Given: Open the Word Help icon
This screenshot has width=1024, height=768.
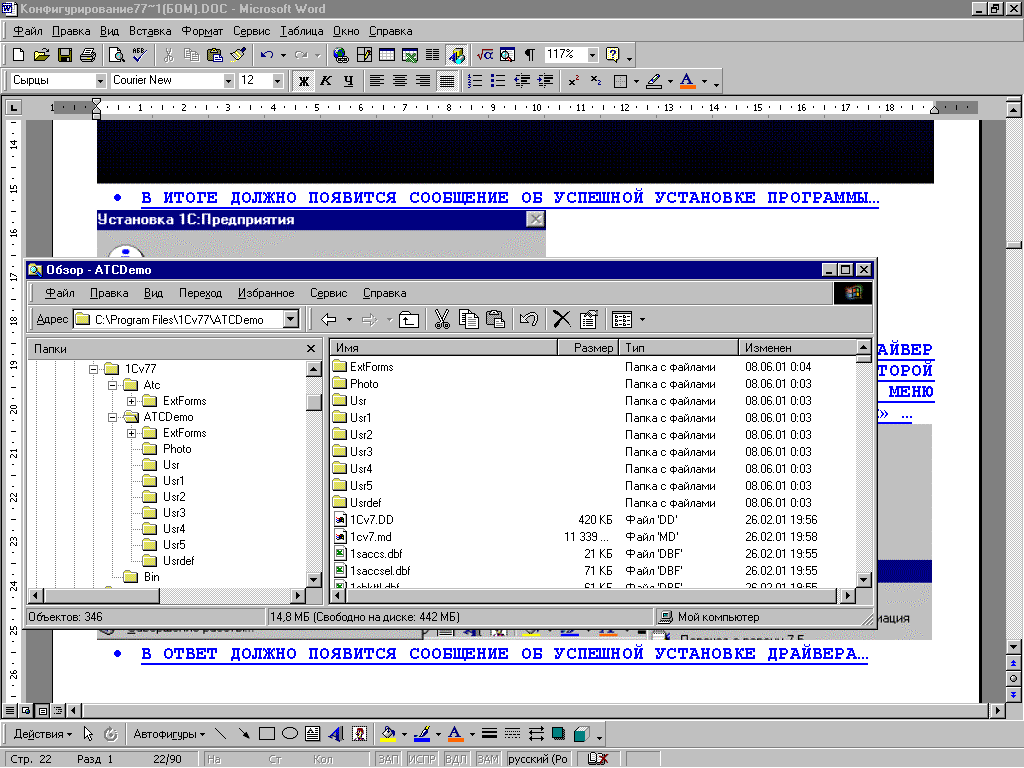Looking at the screenshot, I should (613, 55).
